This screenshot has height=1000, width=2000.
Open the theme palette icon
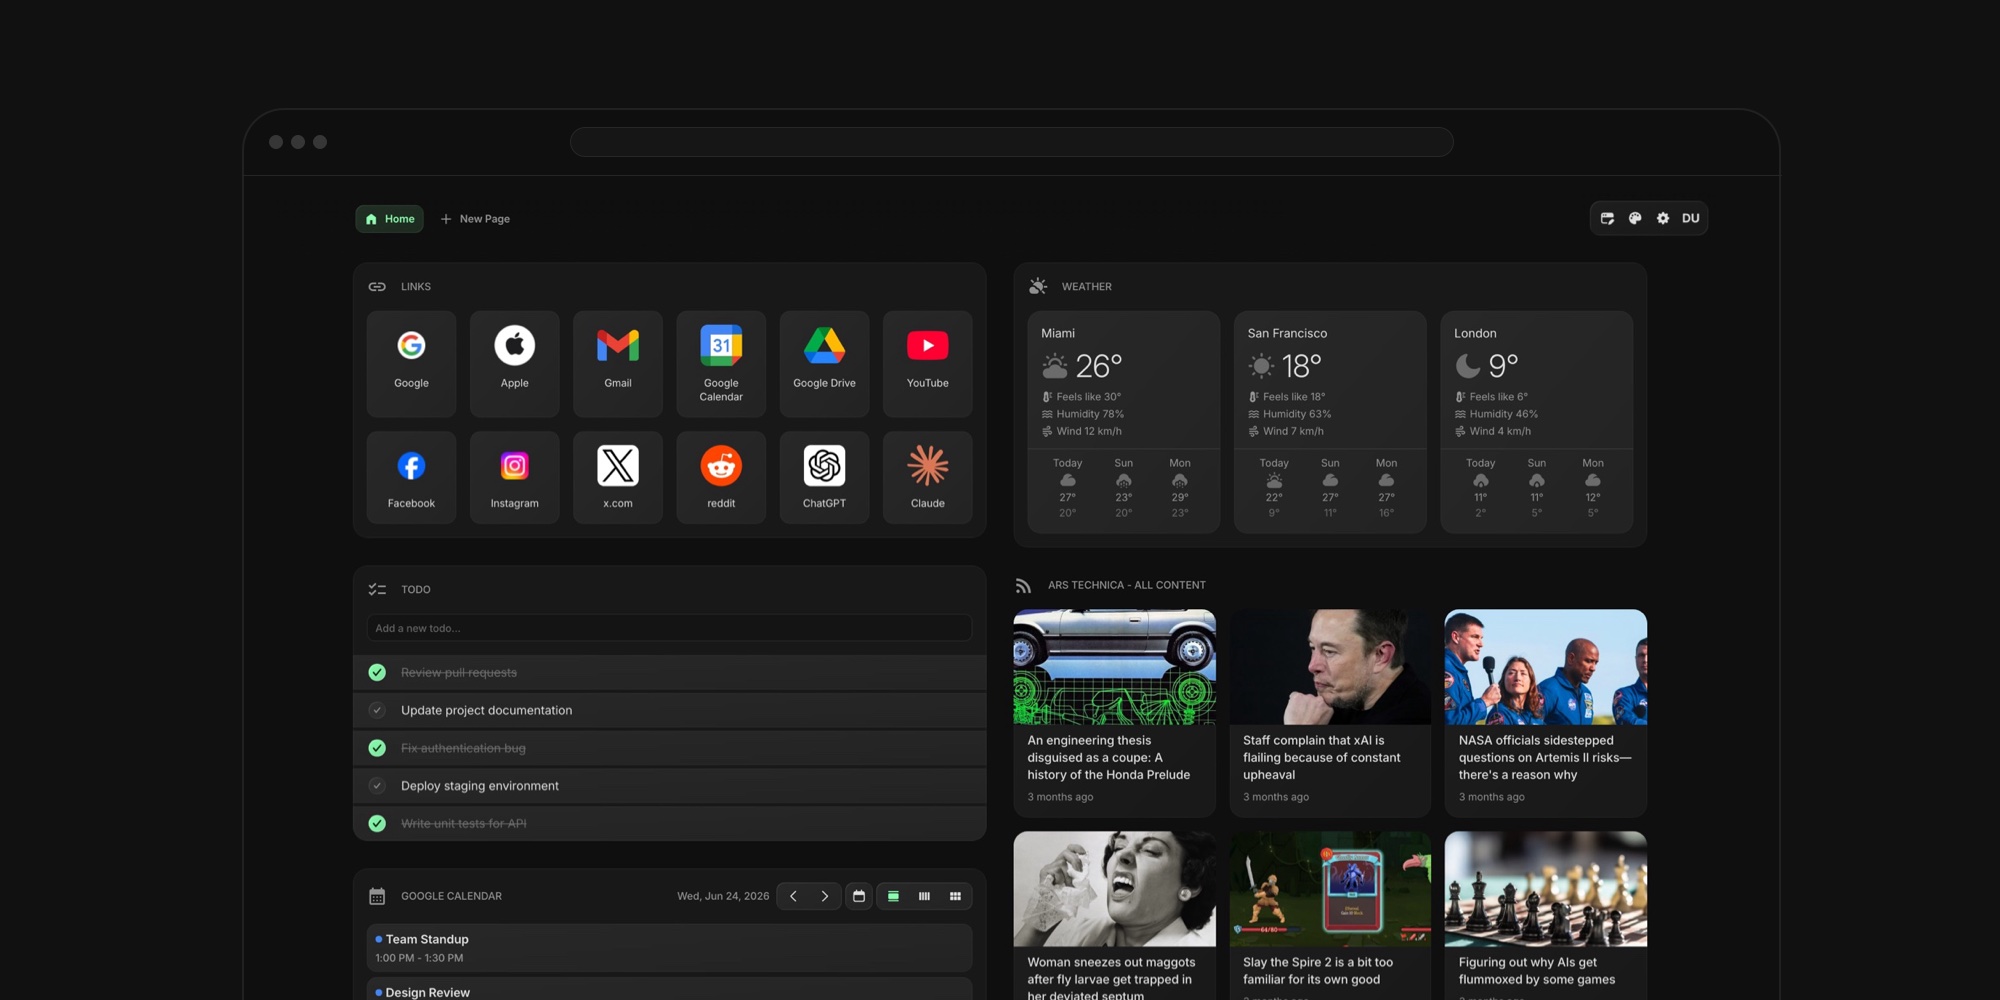point(1635,218)
